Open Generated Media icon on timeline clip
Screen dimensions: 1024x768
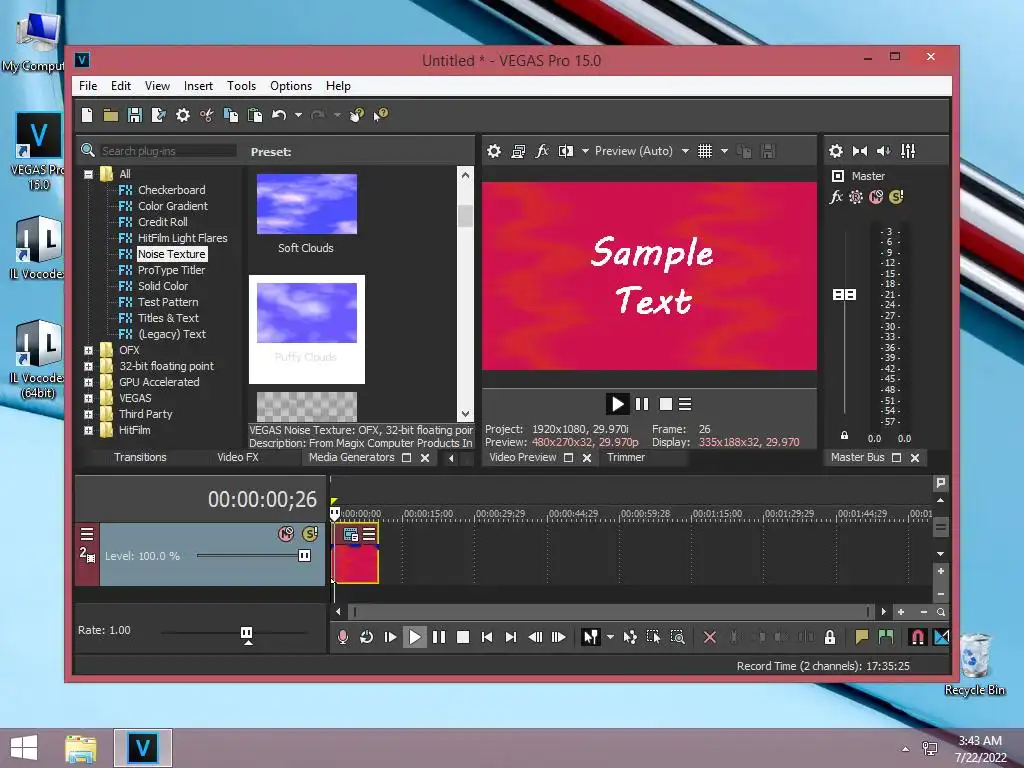351,535
